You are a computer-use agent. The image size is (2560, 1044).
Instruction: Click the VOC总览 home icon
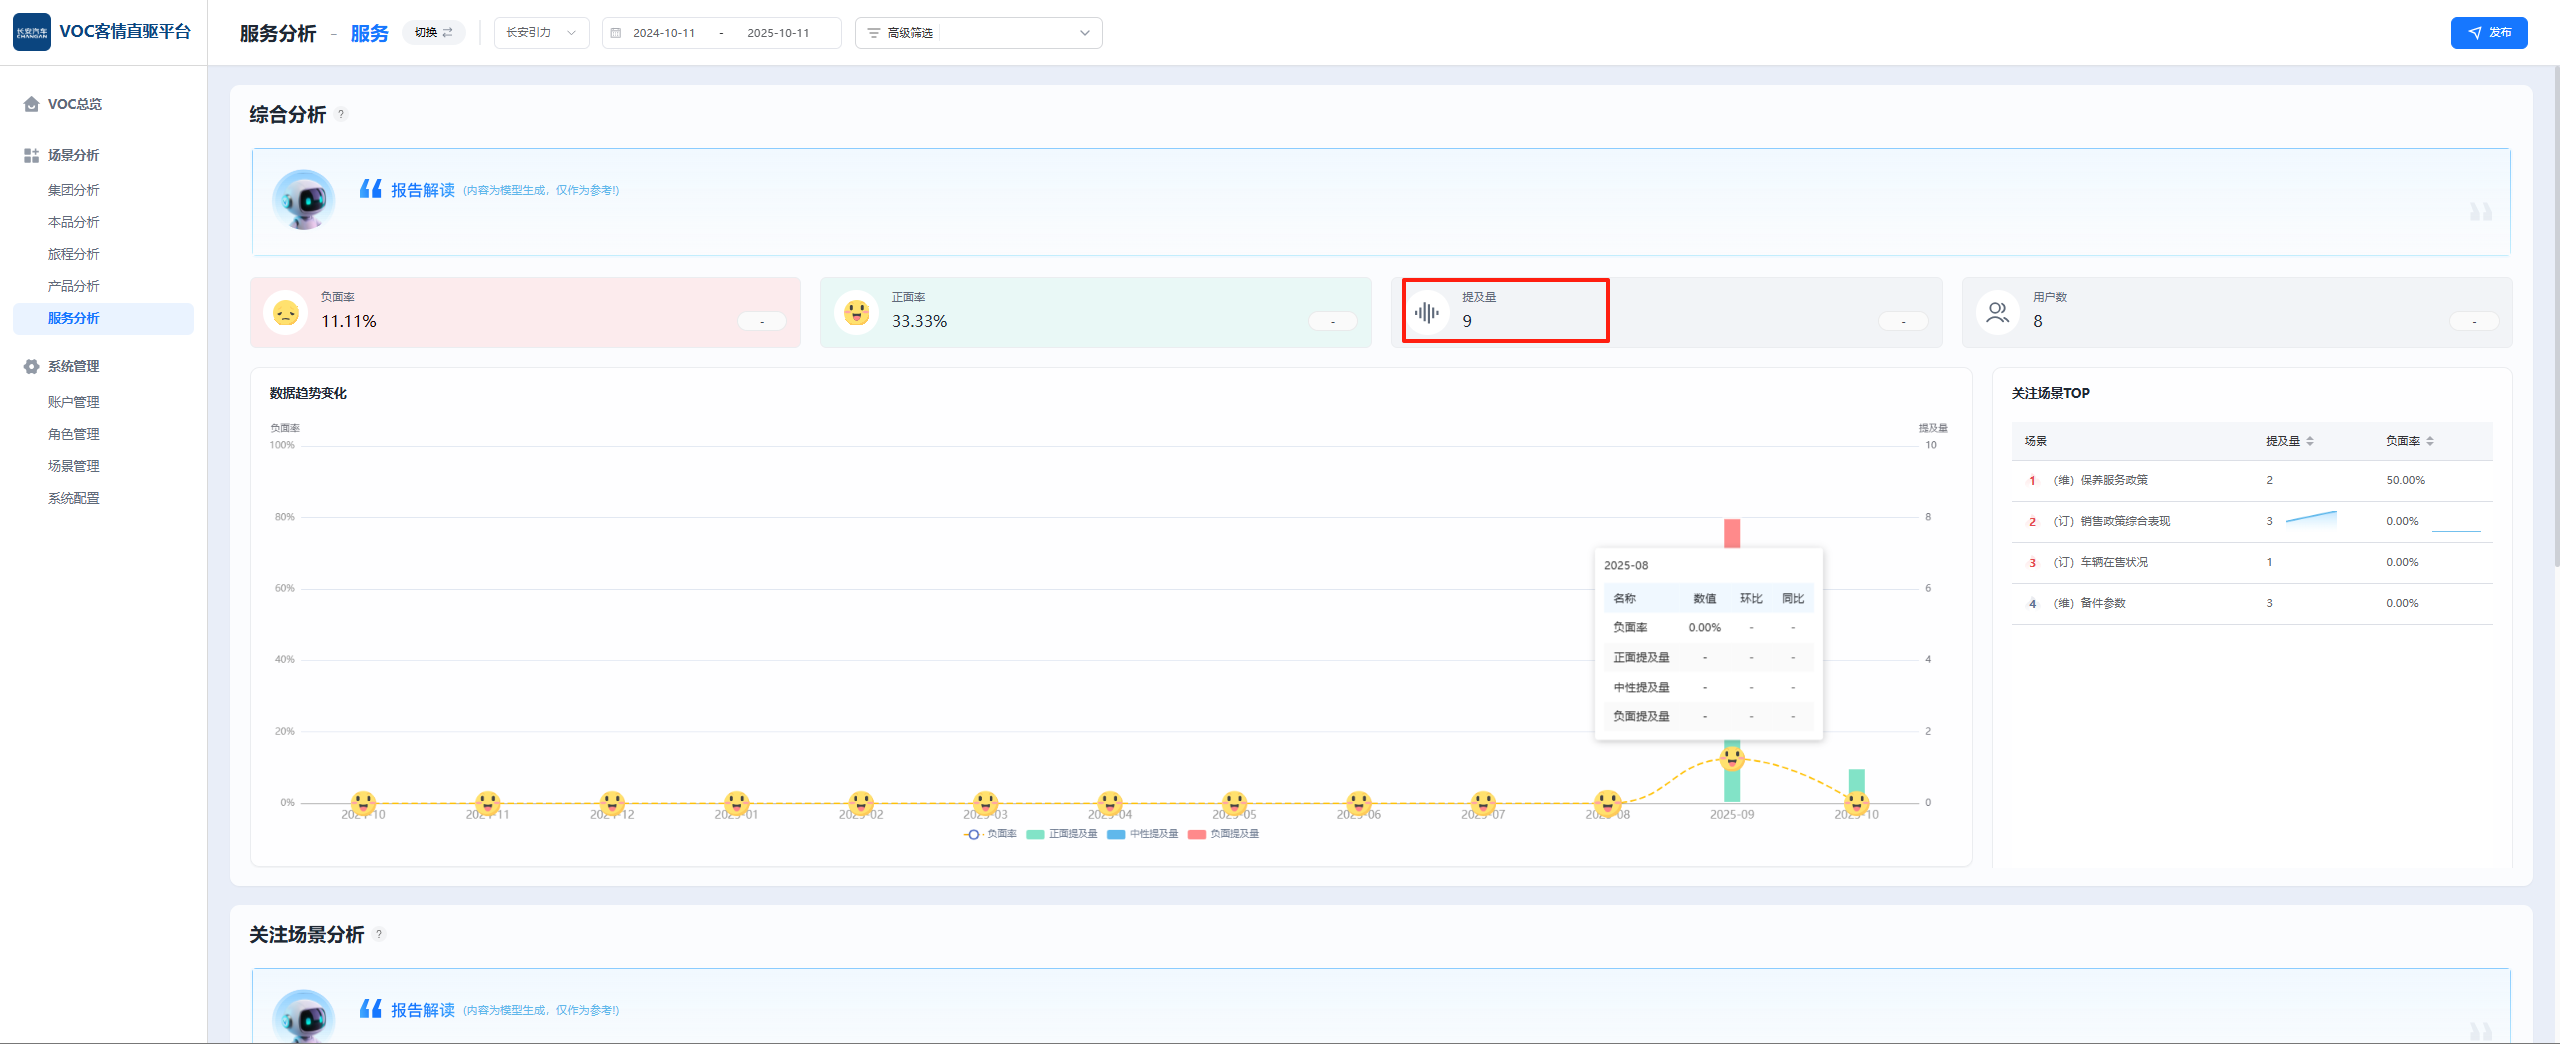(x=31, y=104)
